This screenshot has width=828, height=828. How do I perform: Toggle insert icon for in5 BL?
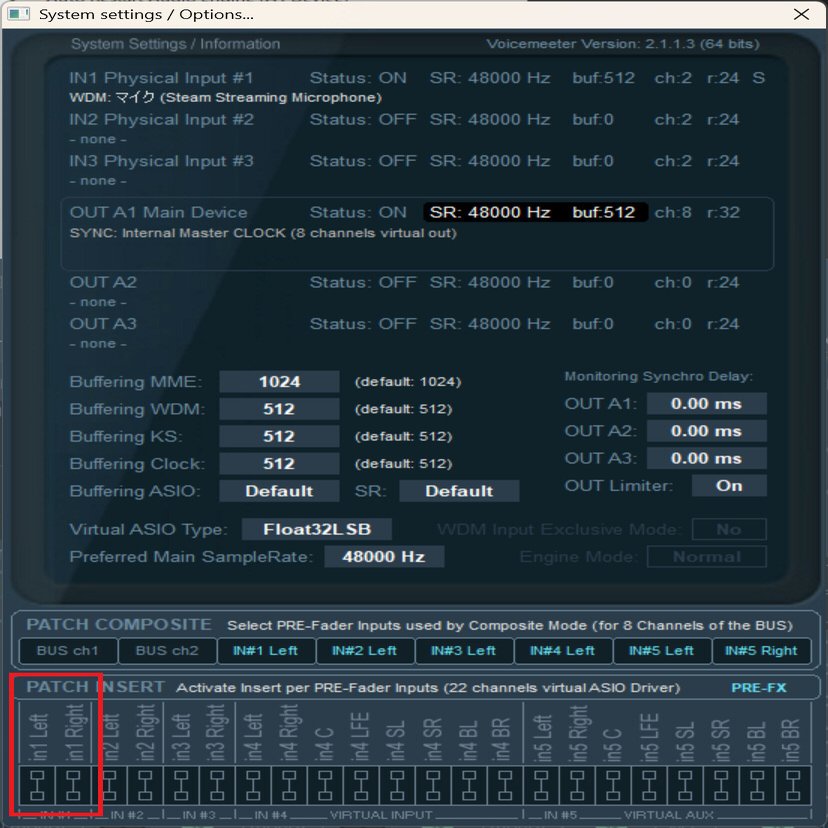pyautogui.click(x=757, y=785)
